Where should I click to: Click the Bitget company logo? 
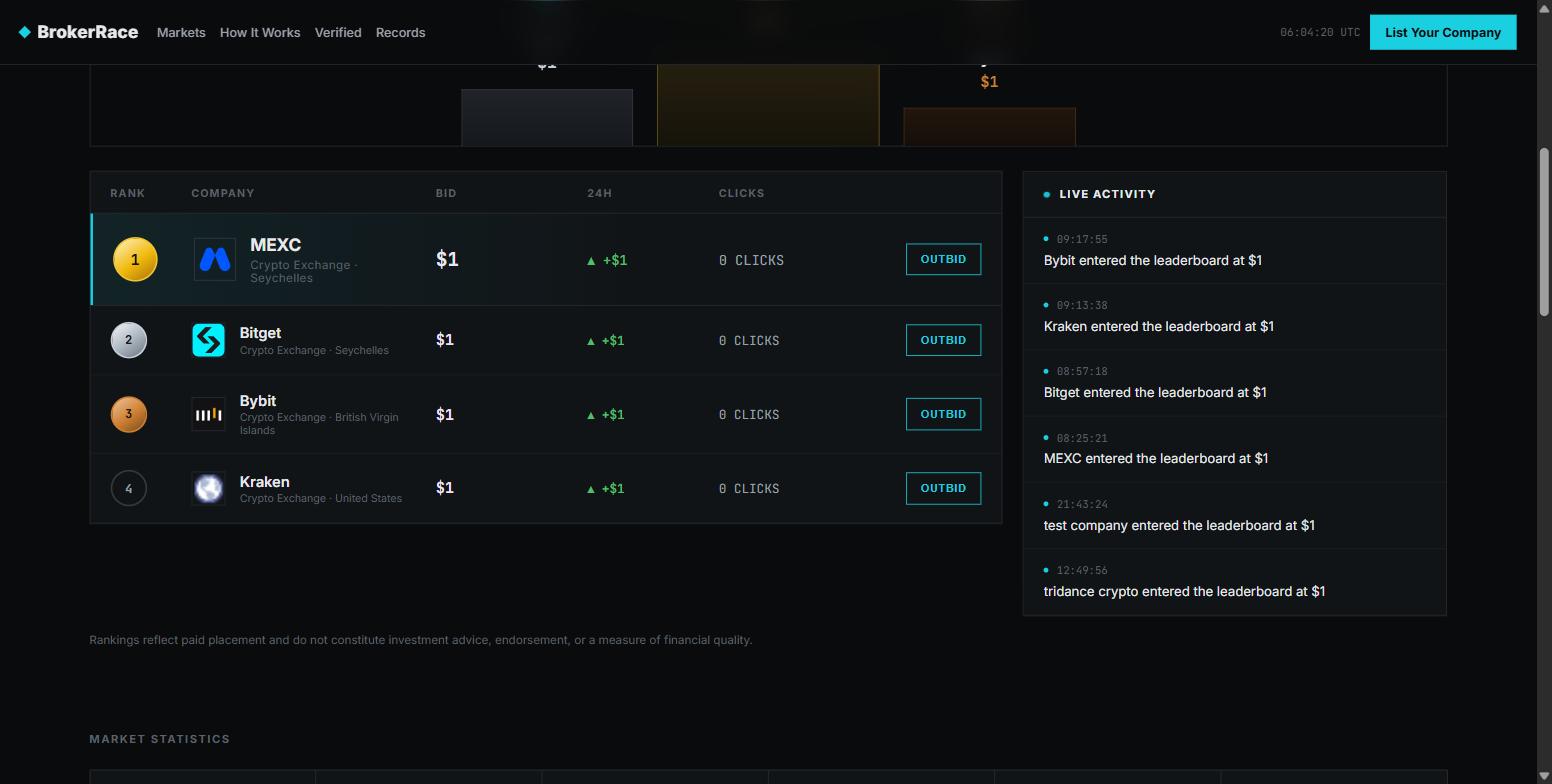pyautogui.click(x=208, y=340)
